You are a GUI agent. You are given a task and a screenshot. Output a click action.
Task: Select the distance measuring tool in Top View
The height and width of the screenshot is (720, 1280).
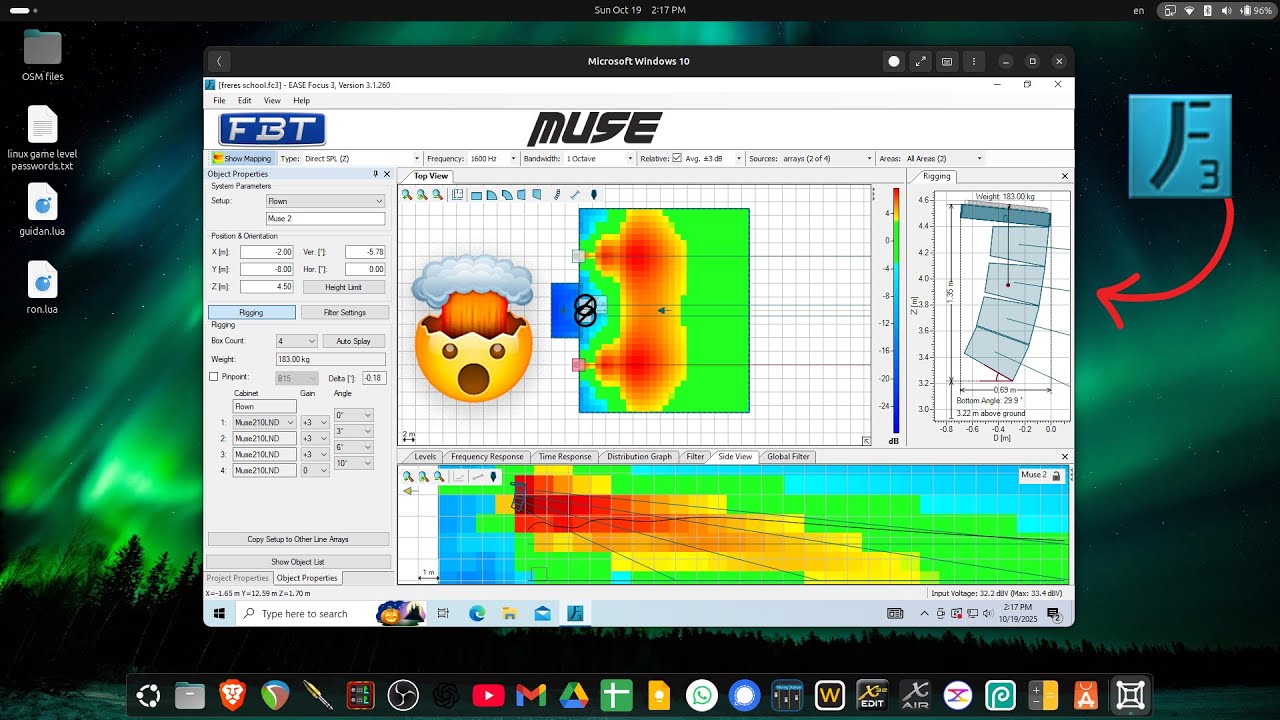(575, 195)
